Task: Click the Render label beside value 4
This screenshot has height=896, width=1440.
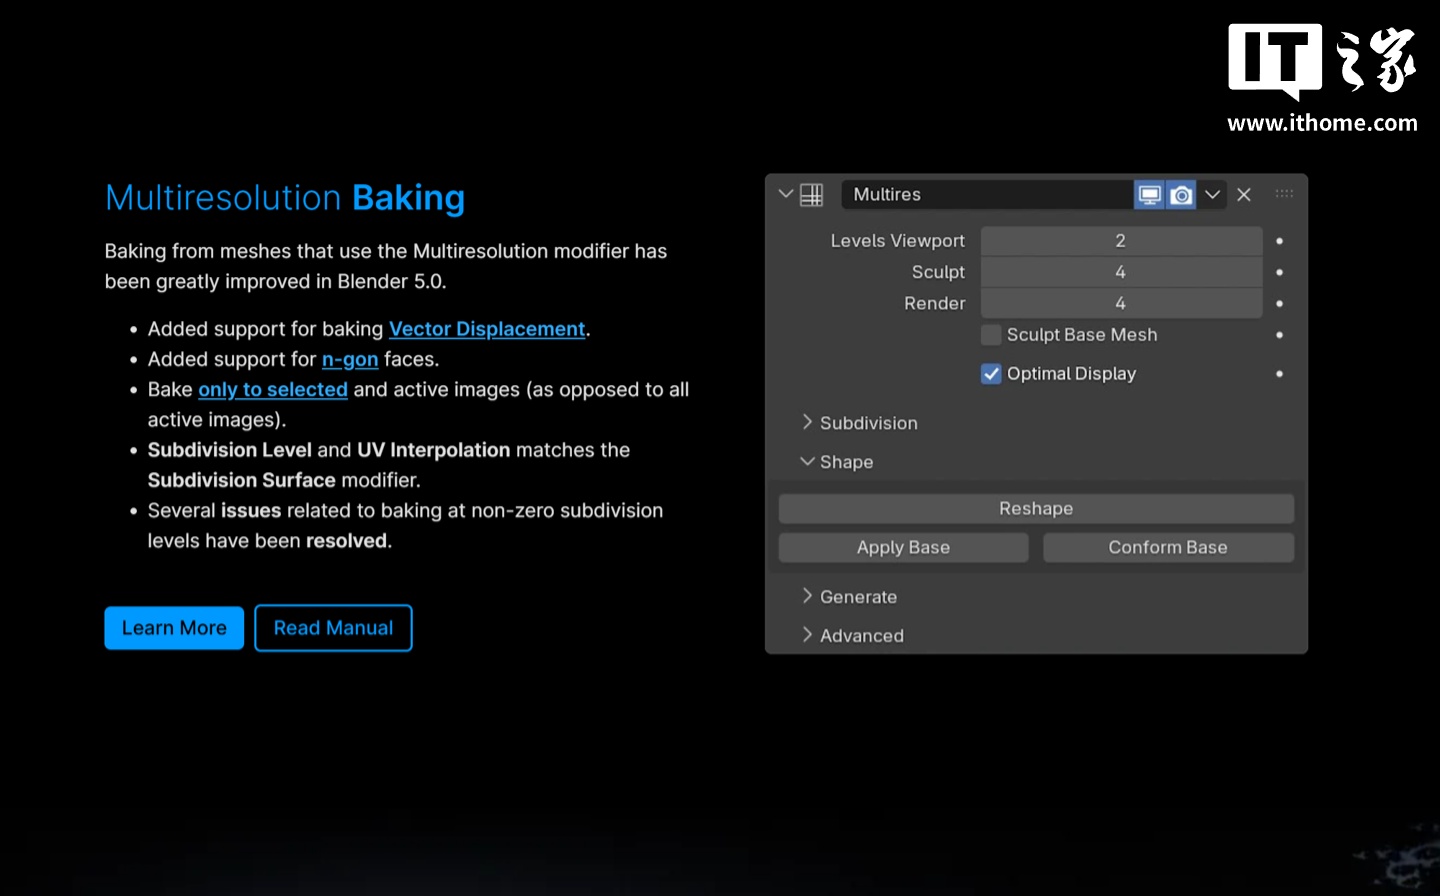Action: tap(935, 303)
